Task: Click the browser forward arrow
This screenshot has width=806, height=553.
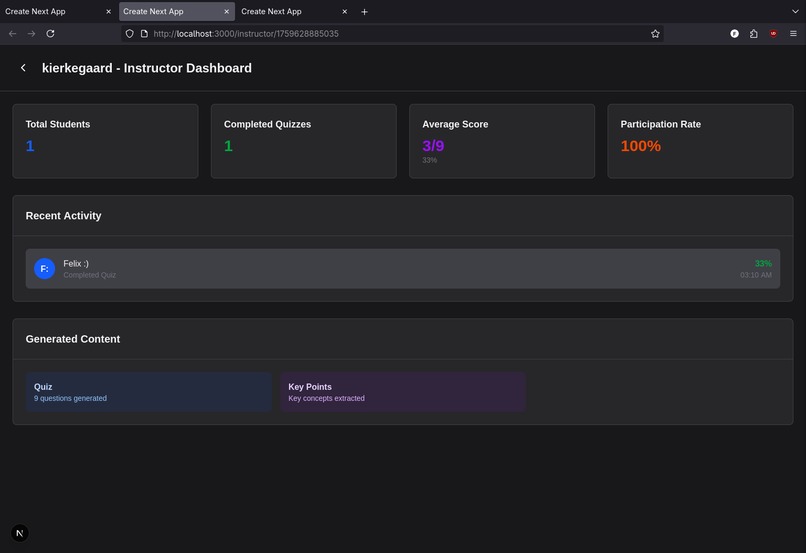Action: point(31,33)
